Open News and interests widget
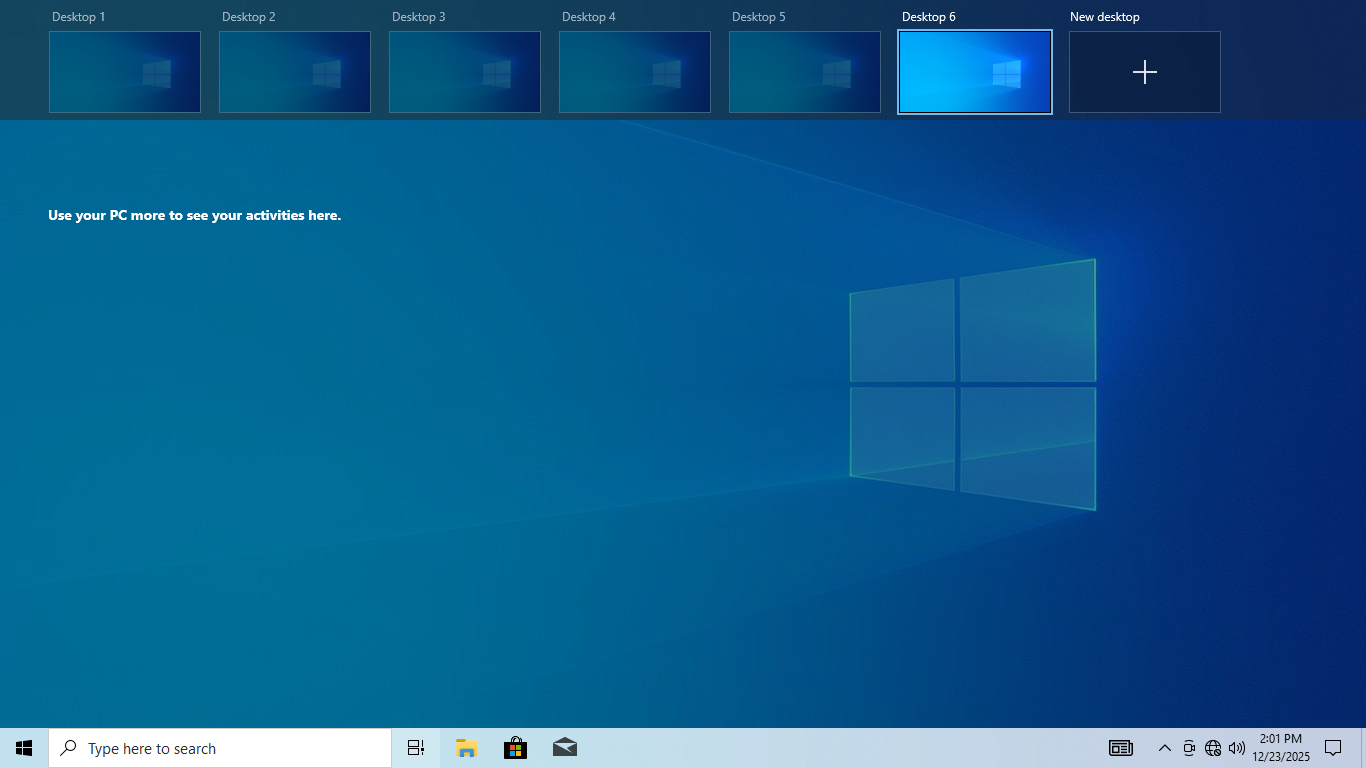This screenshot has height=768, width=1366. coord(1120,748)
